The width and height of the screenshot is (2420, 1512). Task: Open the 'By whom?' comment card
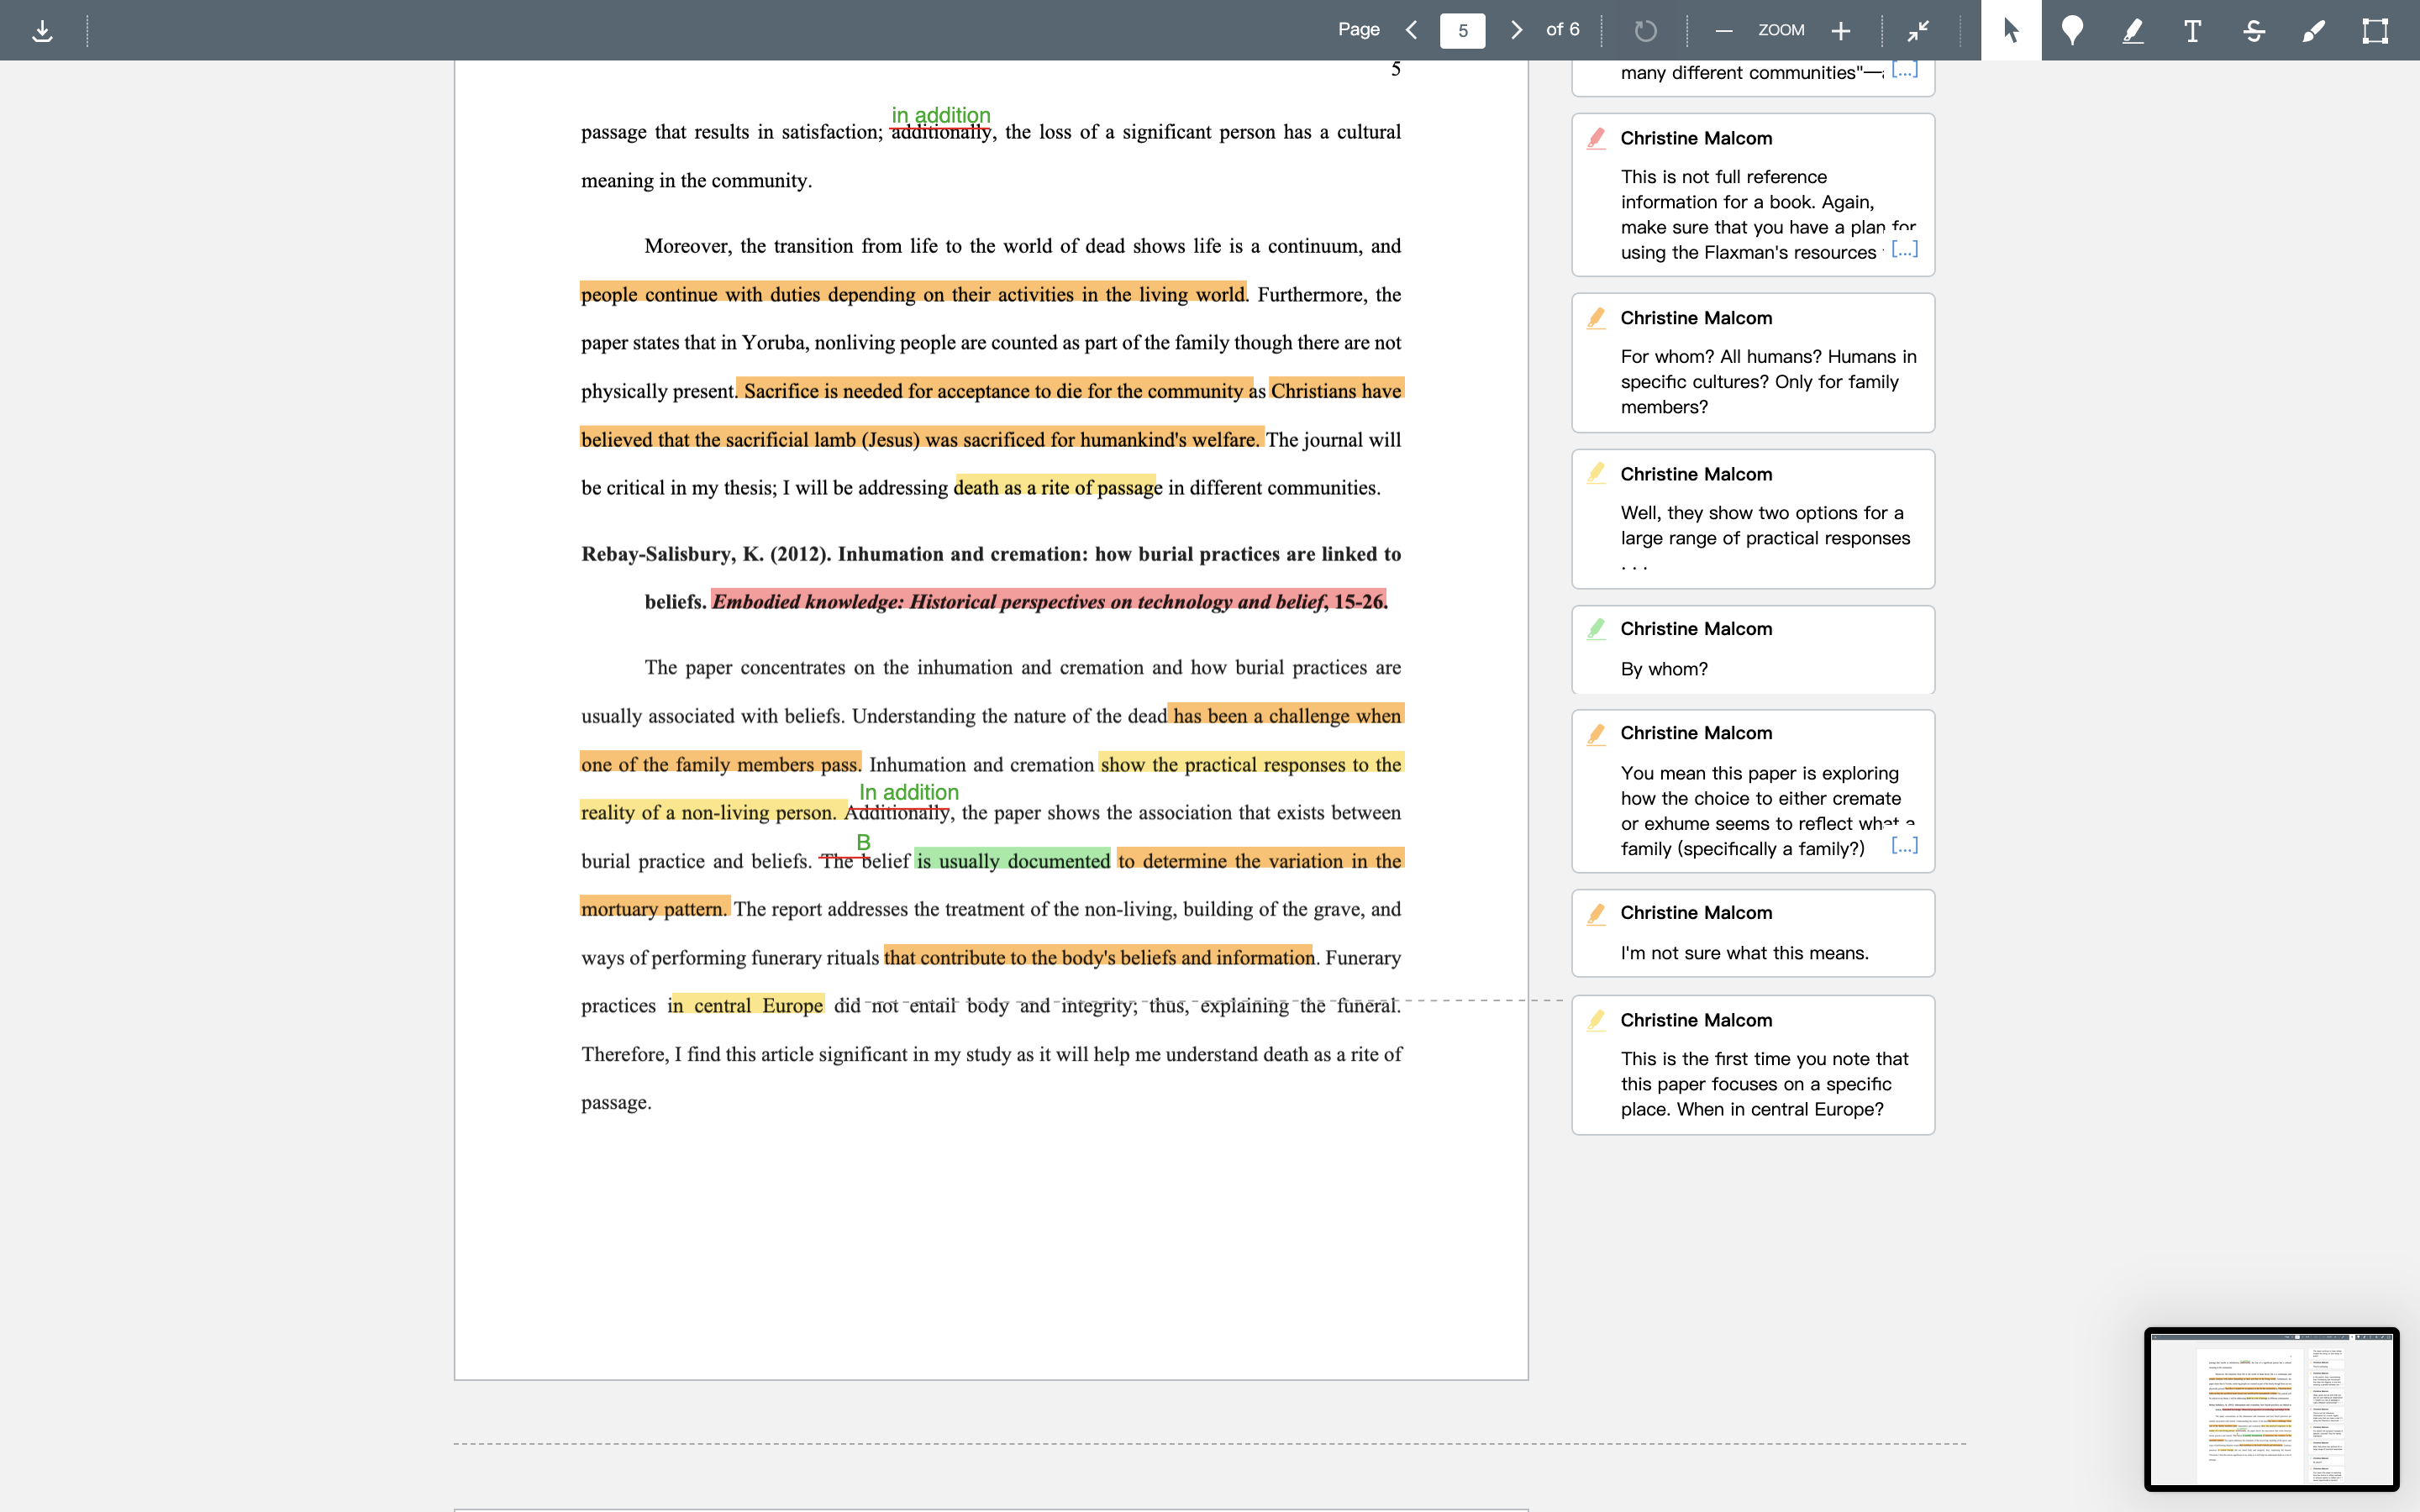(1753, 650)
